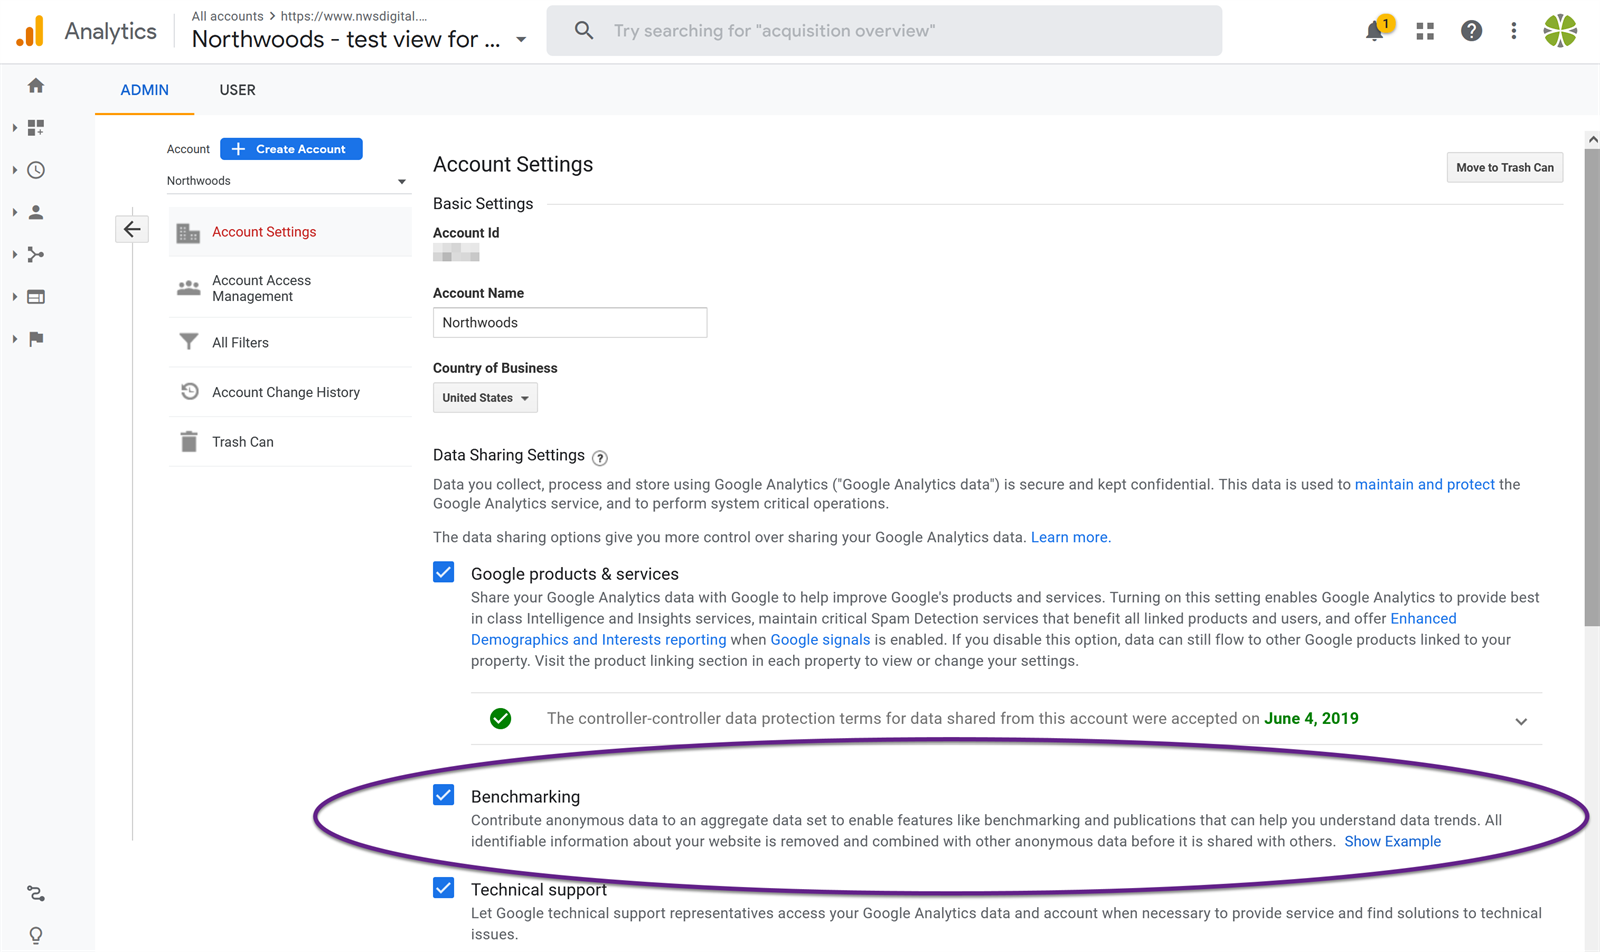Open Attribution icon at sidebar bottom
Screen dimensions: 1600x952
tap(36, 893)
